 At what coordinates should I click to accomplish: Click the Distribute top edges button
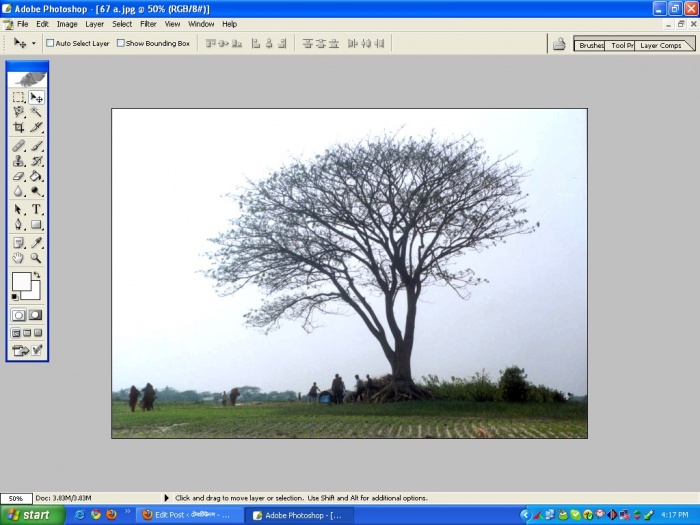[307, 43]
